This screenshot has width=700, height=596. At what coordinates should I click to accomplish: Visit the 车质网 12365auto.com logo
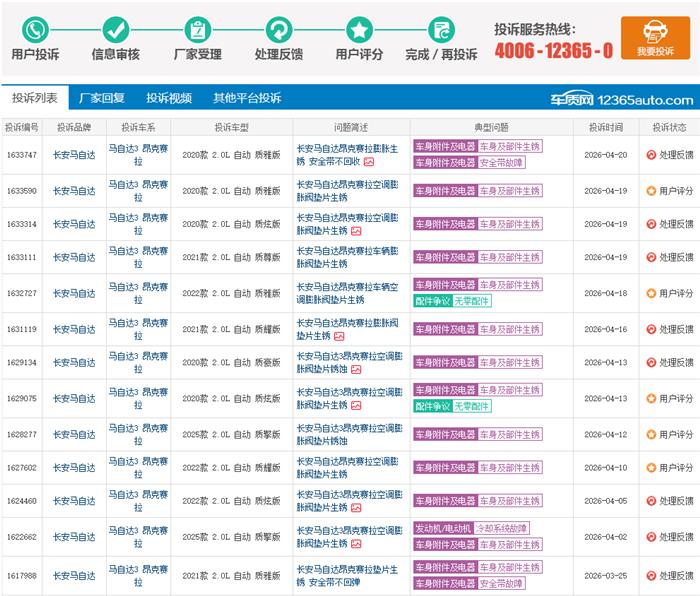(x=621, y=99)
